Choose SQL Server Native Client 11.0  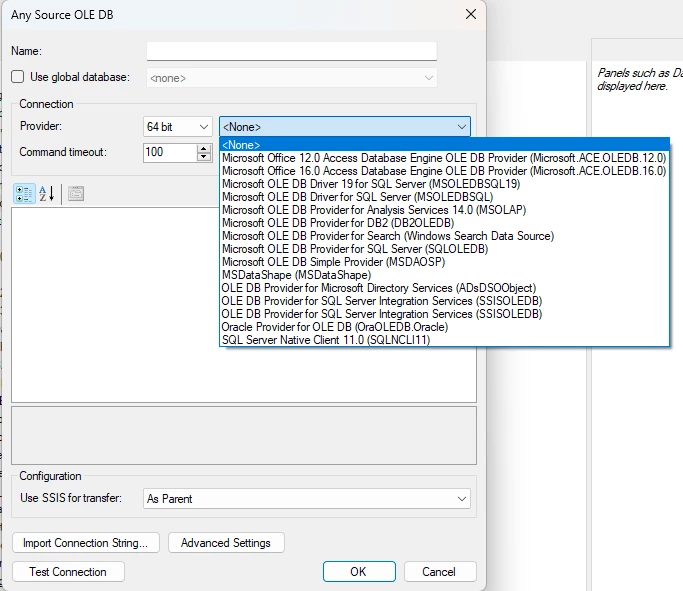tap(444, 340)
